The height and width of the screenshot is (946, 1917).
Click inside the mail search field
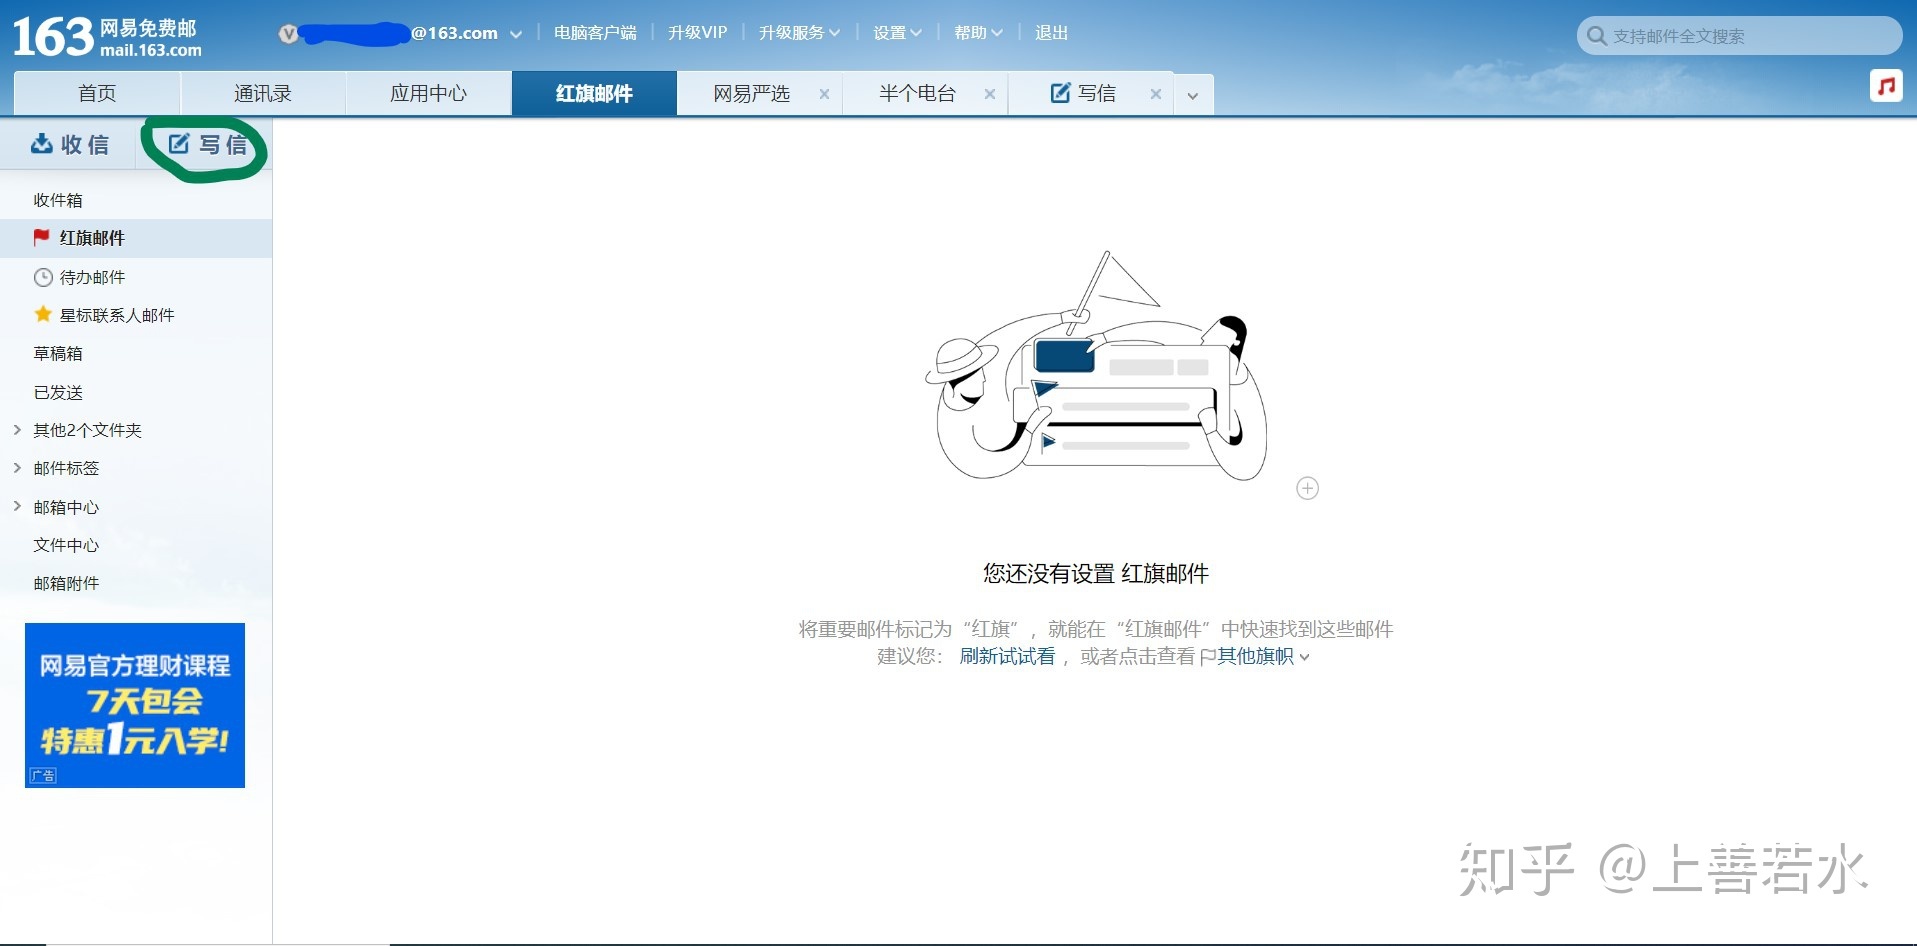[1740, 35]
